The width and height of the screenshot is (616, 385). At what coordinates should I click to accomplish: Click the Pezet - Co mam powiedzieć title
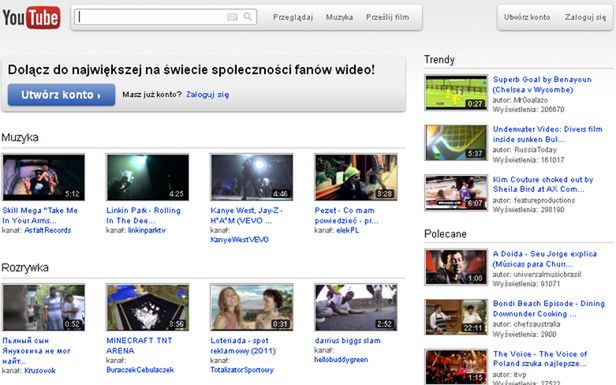346,215
